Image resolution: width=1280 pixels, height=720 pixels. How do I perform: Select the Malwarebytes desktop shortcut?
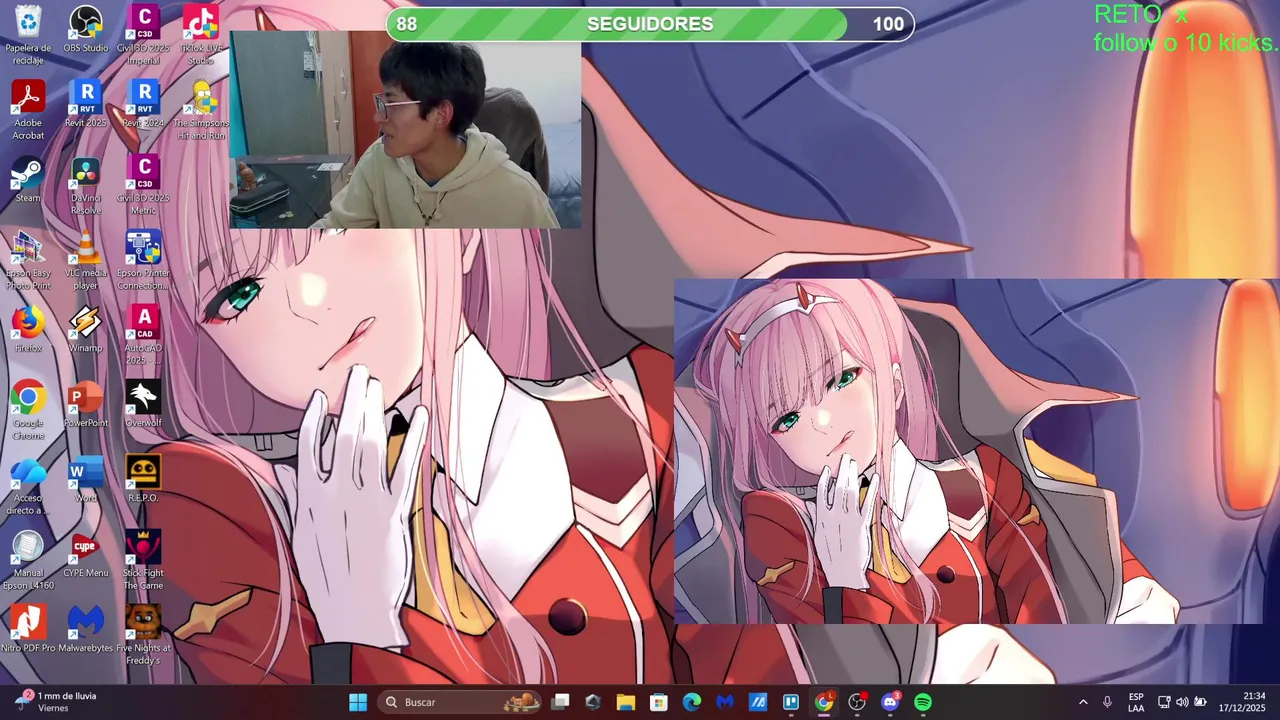(86, 630)
